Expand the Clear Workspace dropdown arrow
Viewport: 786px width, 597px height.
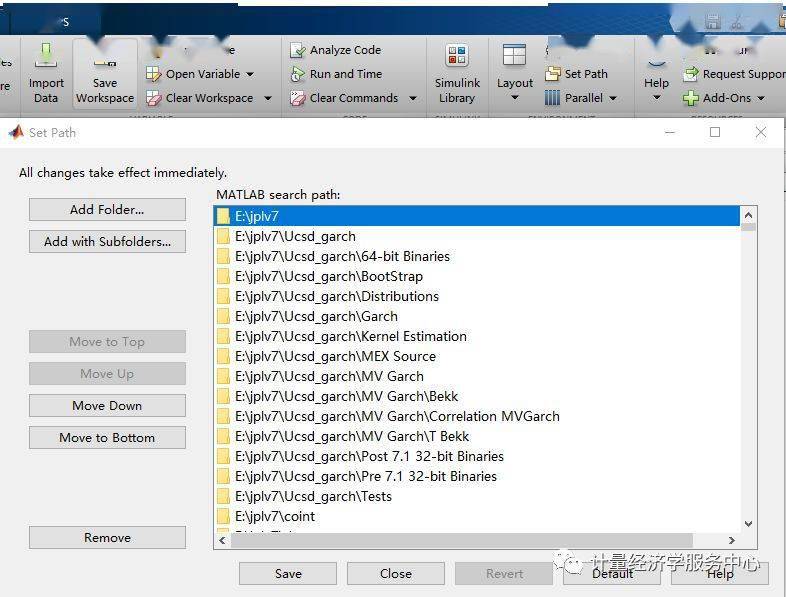pos(268,98)
